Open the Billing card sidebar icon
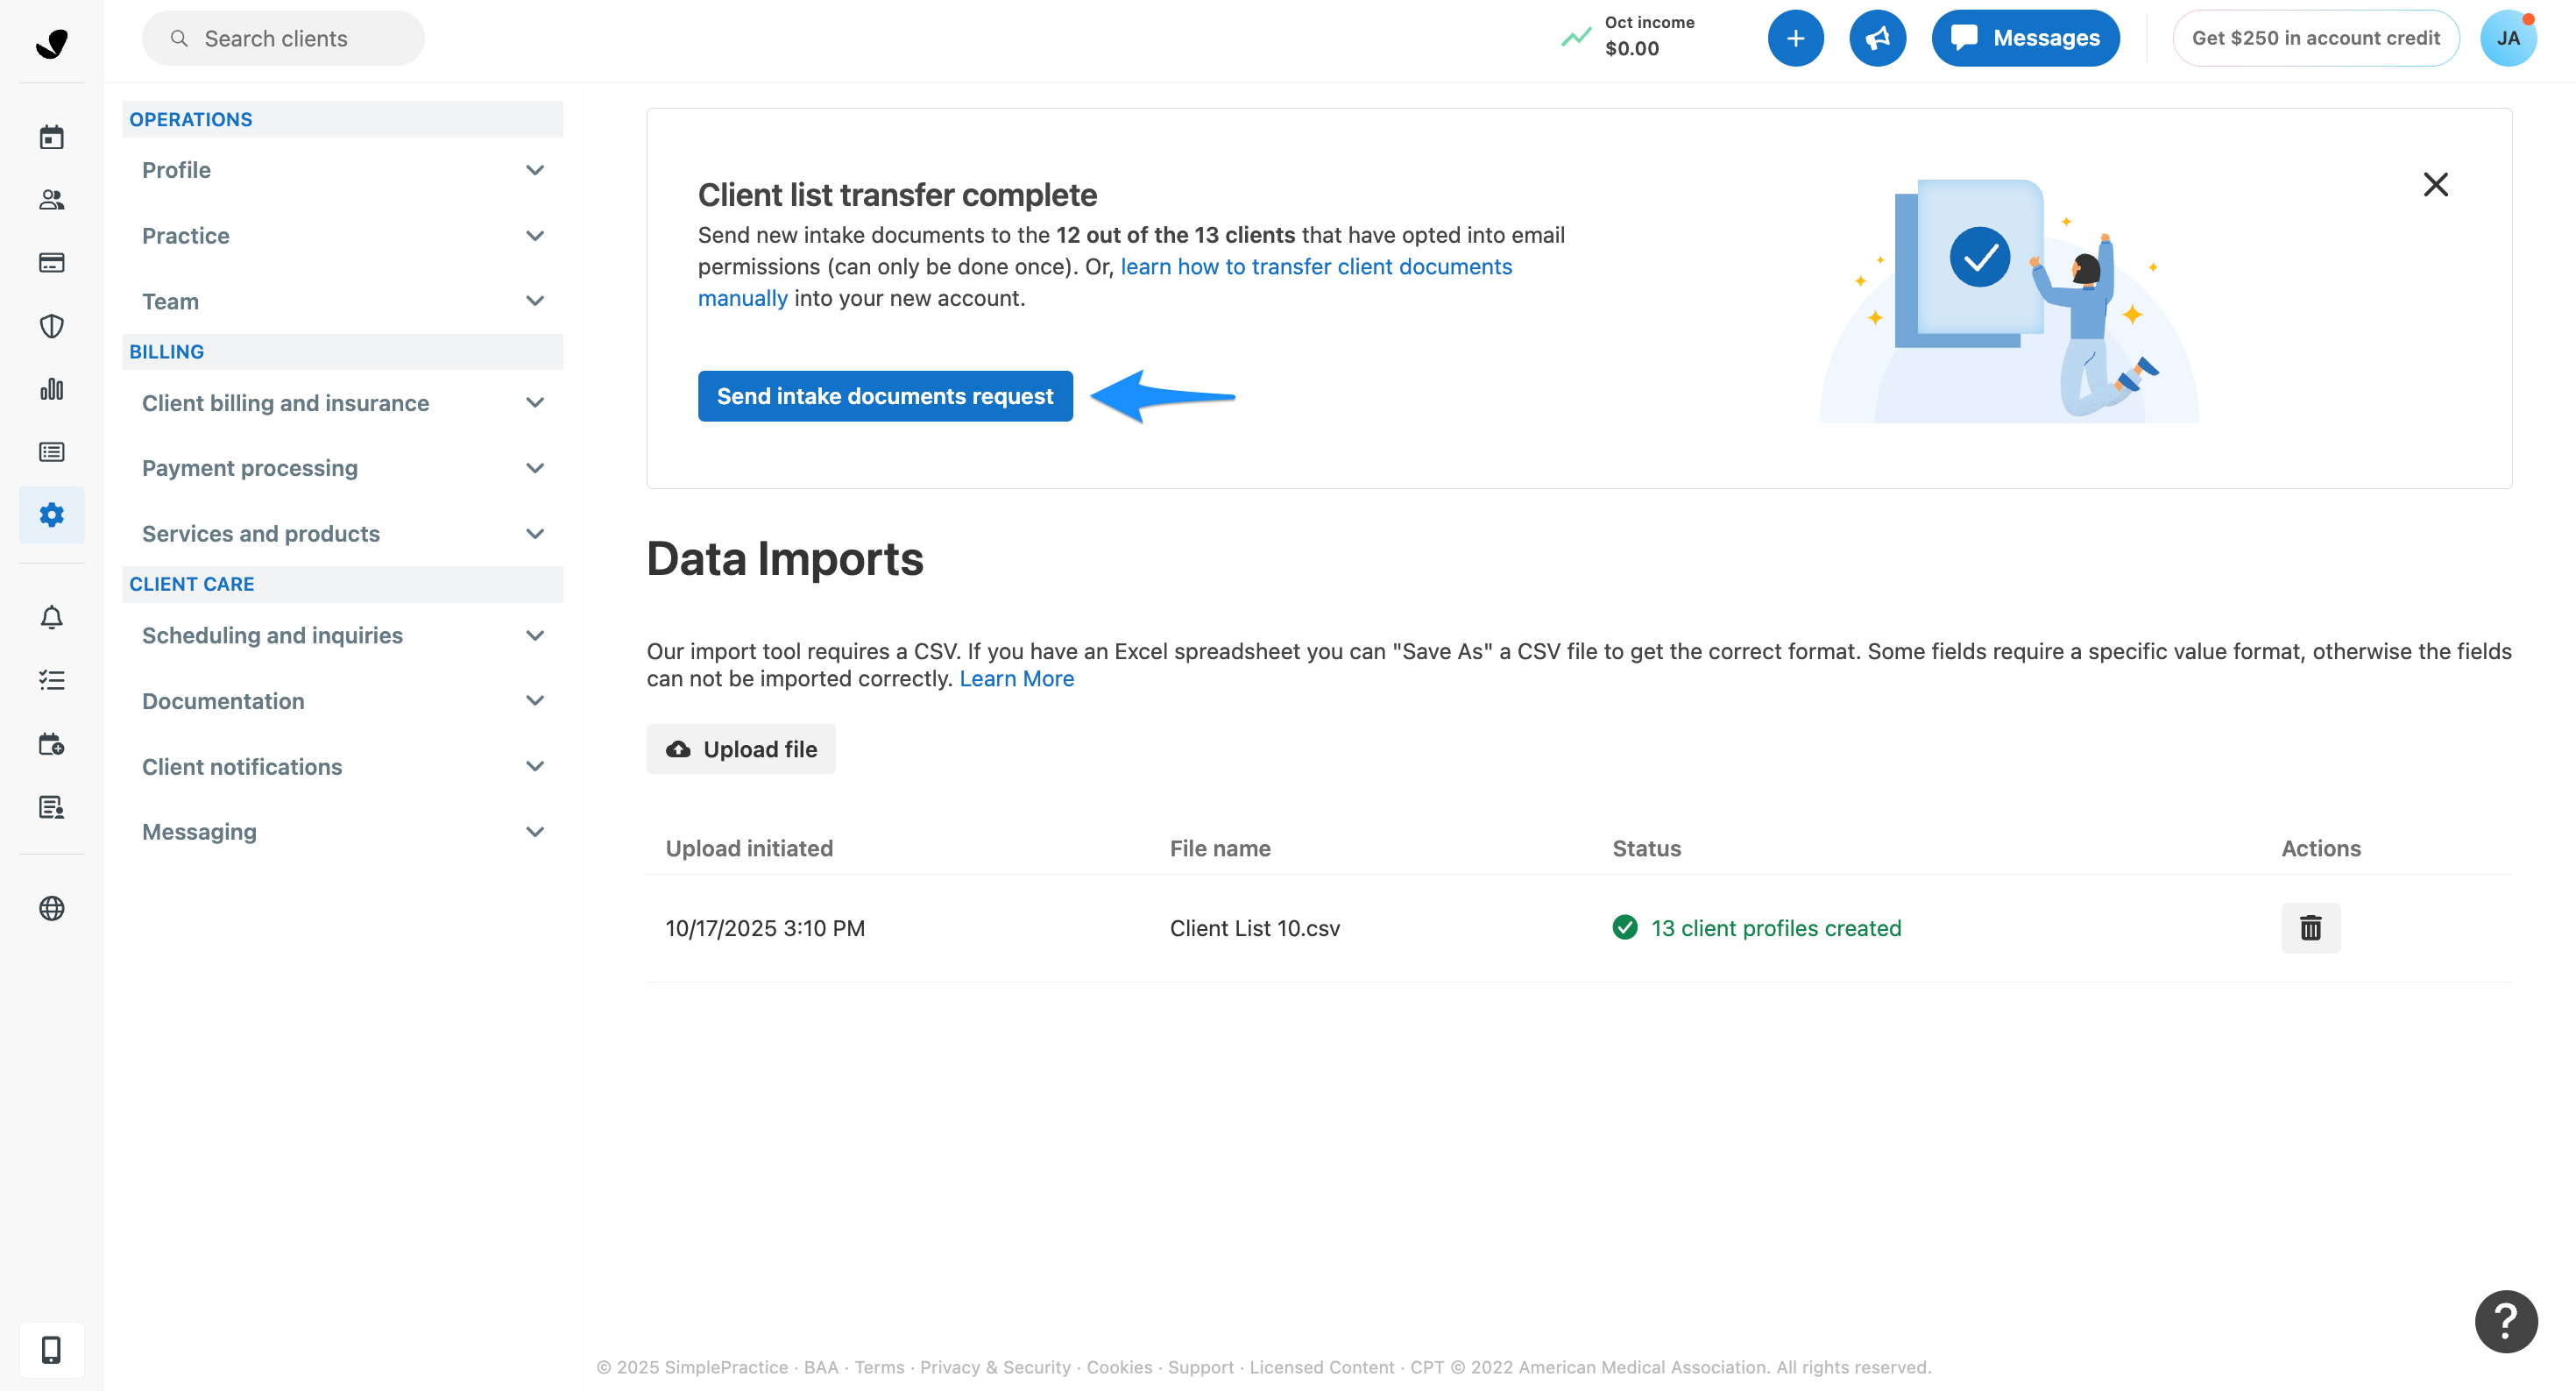 point(51,262)
